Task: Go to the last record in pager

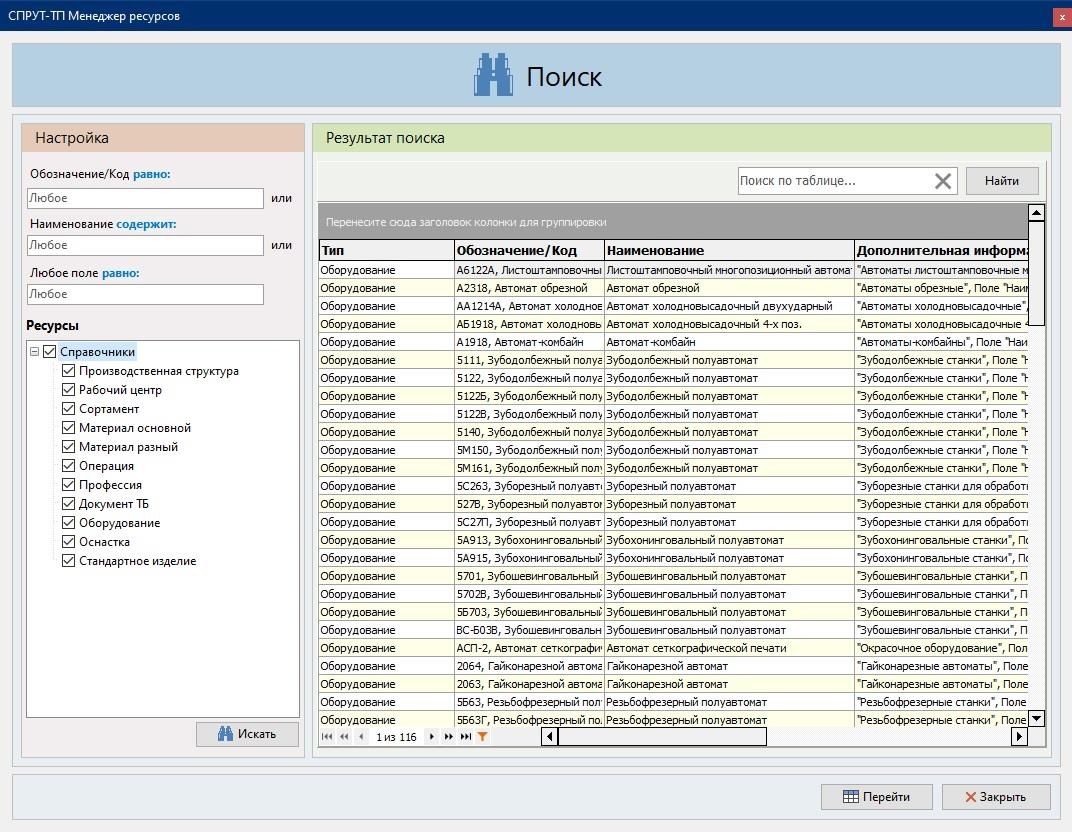Action: [466, 737]
